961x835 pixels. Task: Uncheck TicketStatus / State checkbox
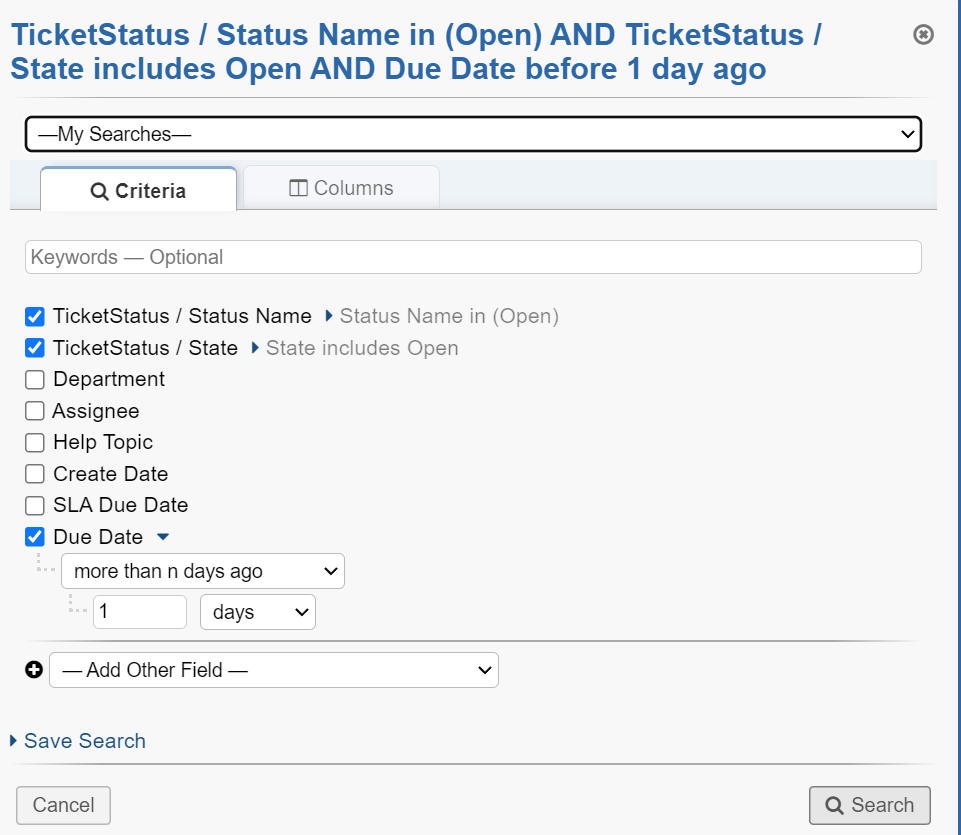(35, 348)
